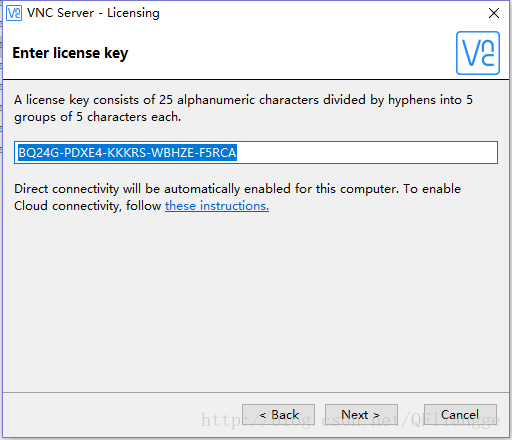This screenshot has width=512, height=440.
Task: Cancel the licensing wizard
Action: (460, 415)
